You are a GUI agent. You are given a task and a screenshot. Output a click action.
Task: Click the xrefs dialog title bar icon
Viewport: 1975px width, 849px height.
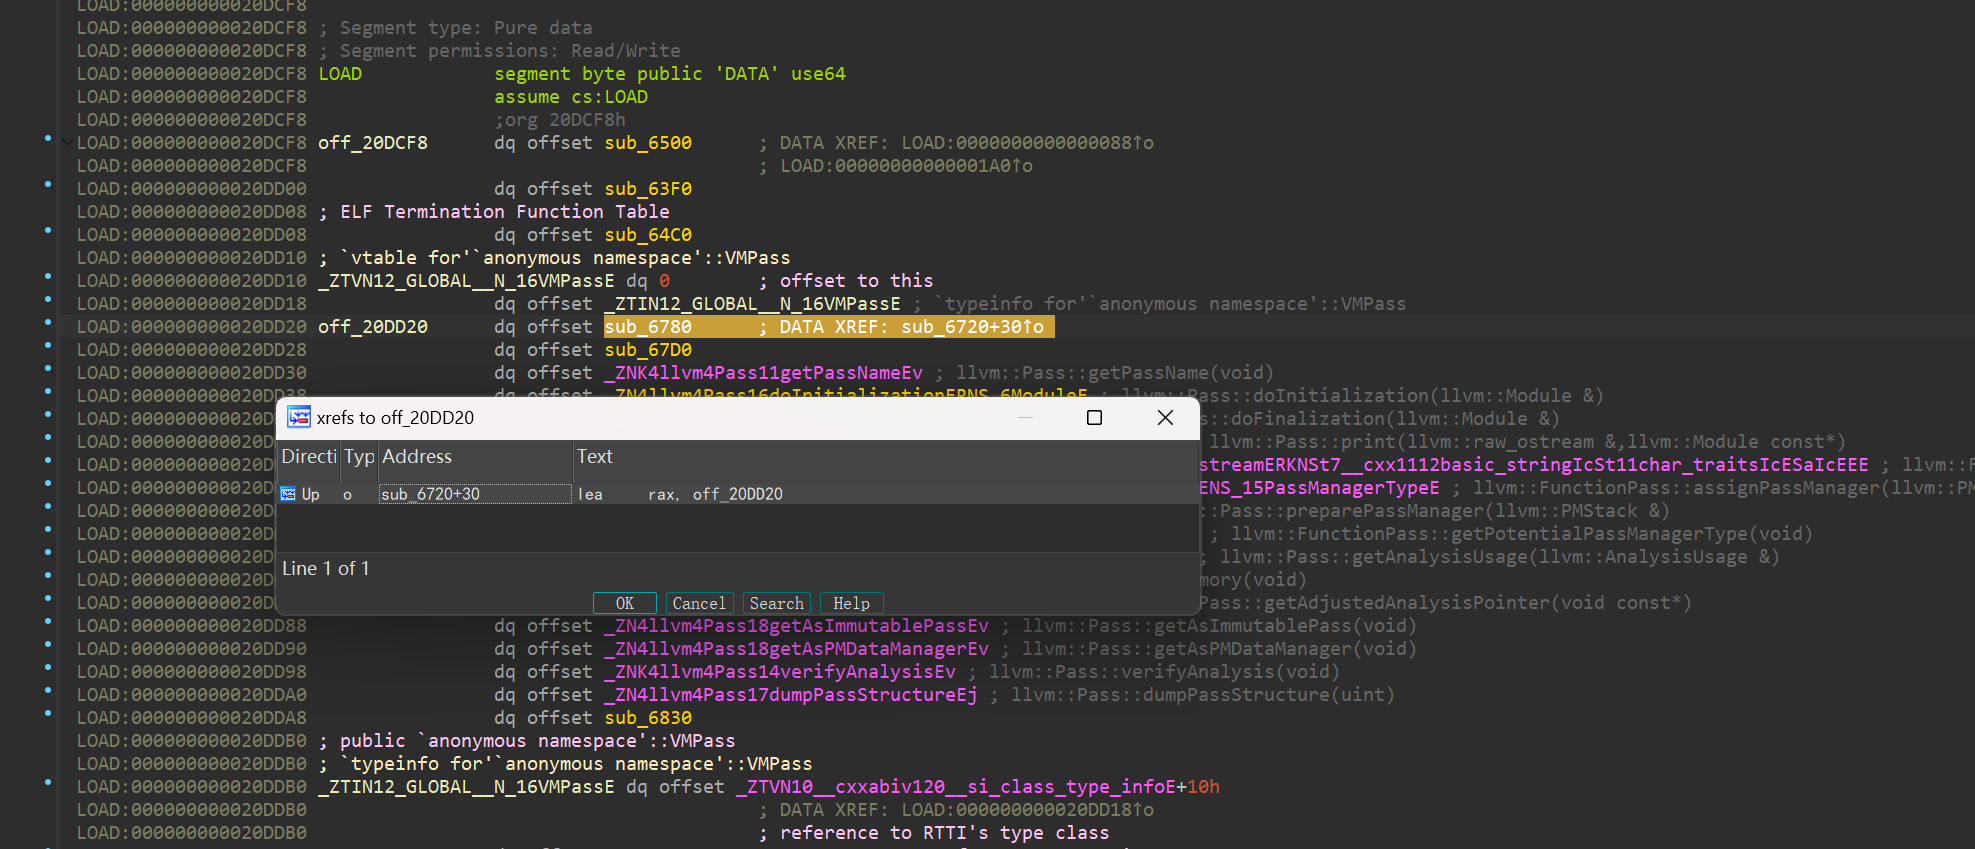coord(299,417)
